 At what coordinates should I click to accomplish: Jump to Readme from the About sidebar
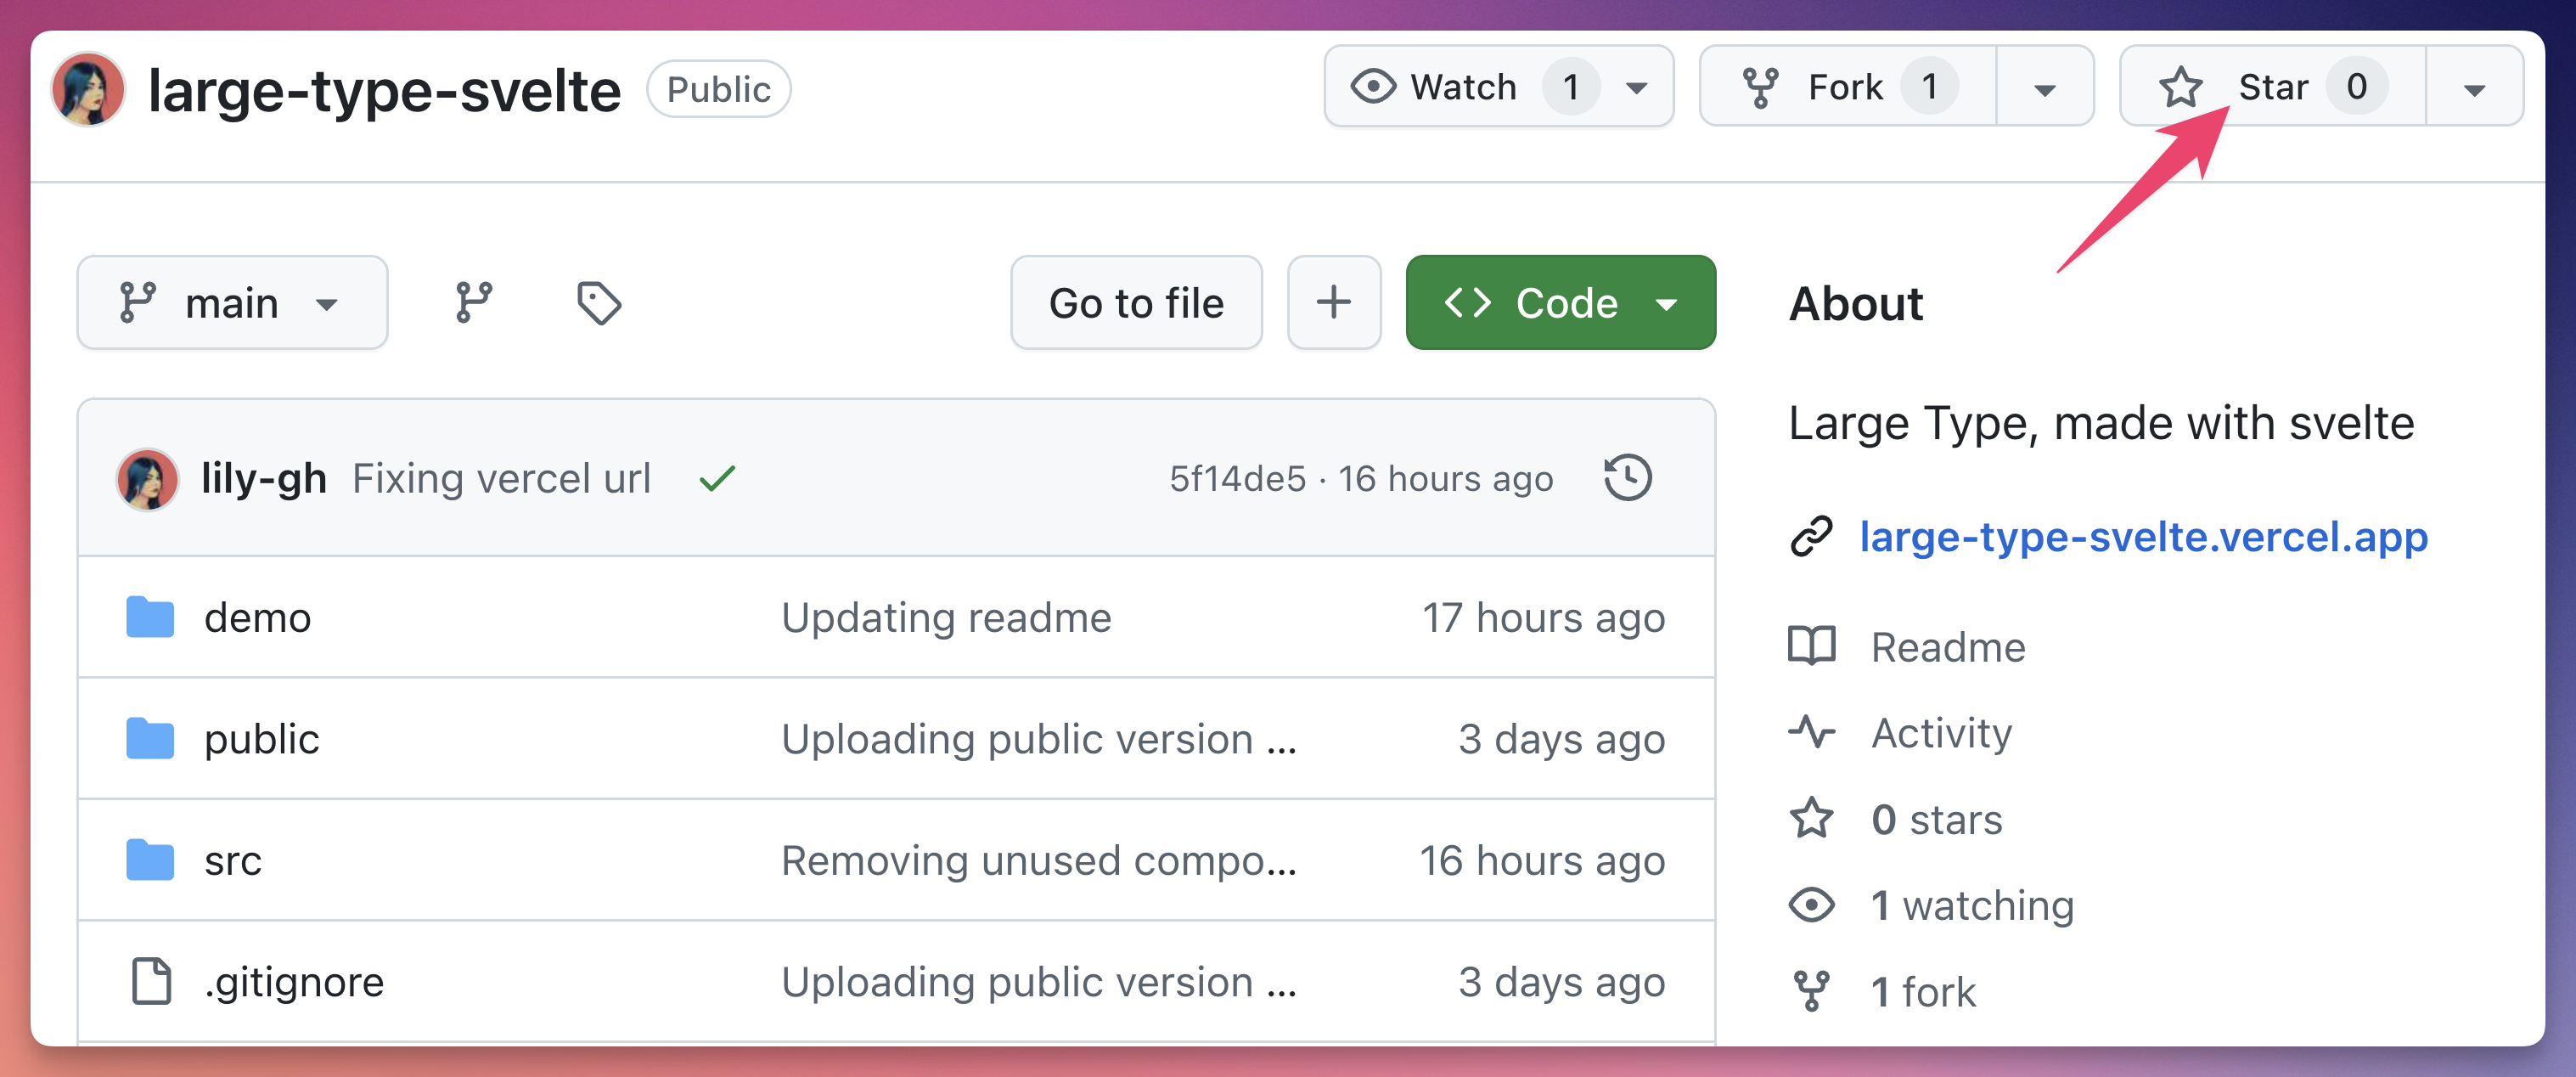click(x=1948, y=647)
